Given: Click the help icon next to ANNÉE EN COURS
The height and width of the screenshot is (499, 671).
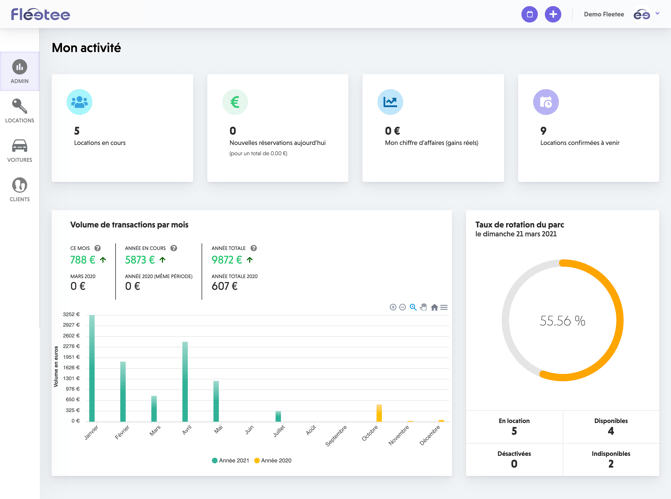Looking at the screenshot, I should pyautogui.click(x=174, y=248).
